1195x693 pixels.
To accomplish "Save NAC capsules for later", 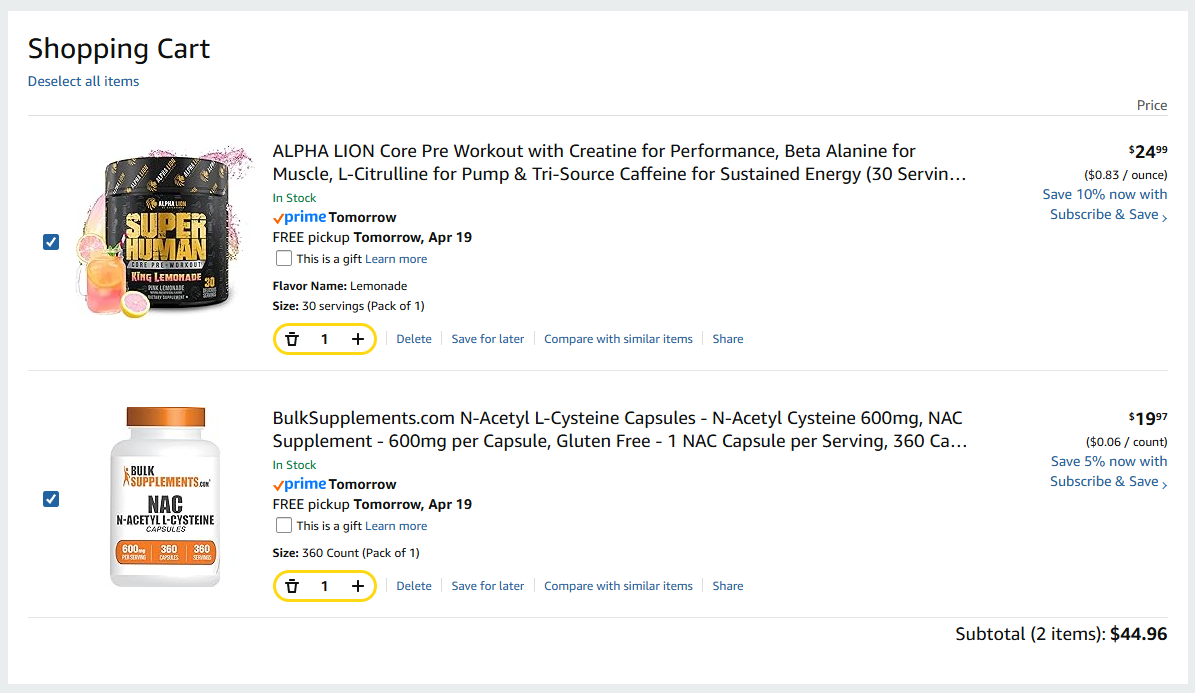I will [x=487, y=586].
